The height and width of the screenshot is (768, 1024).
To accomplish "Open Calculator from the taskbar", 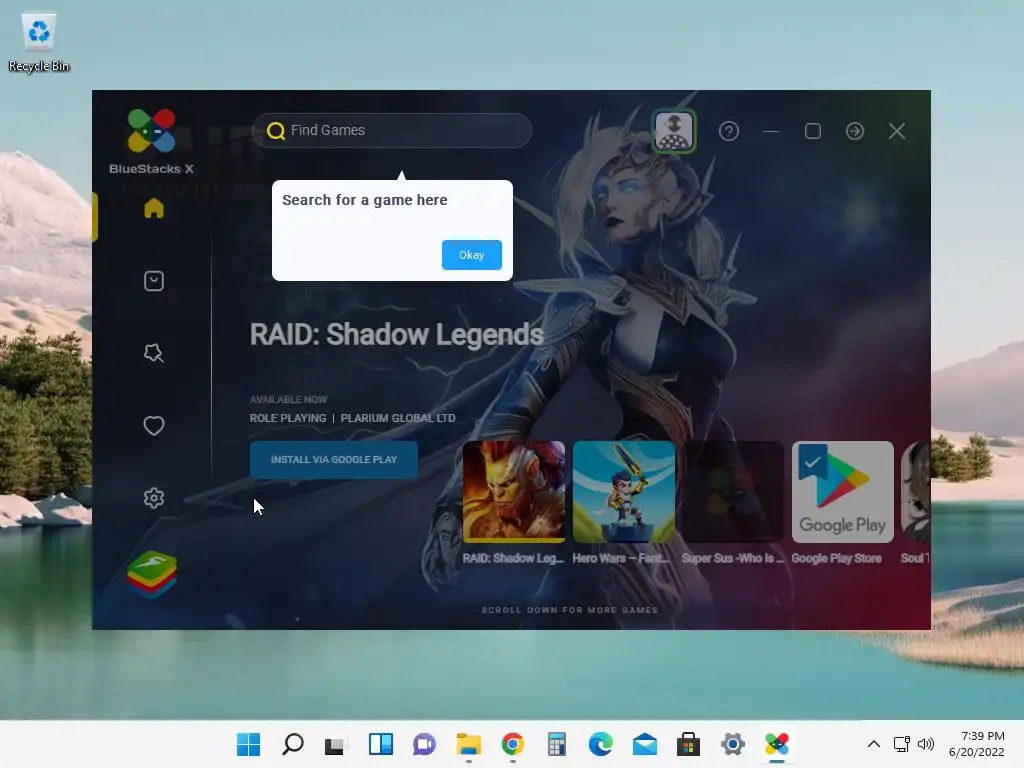I will tap(556, 744).
